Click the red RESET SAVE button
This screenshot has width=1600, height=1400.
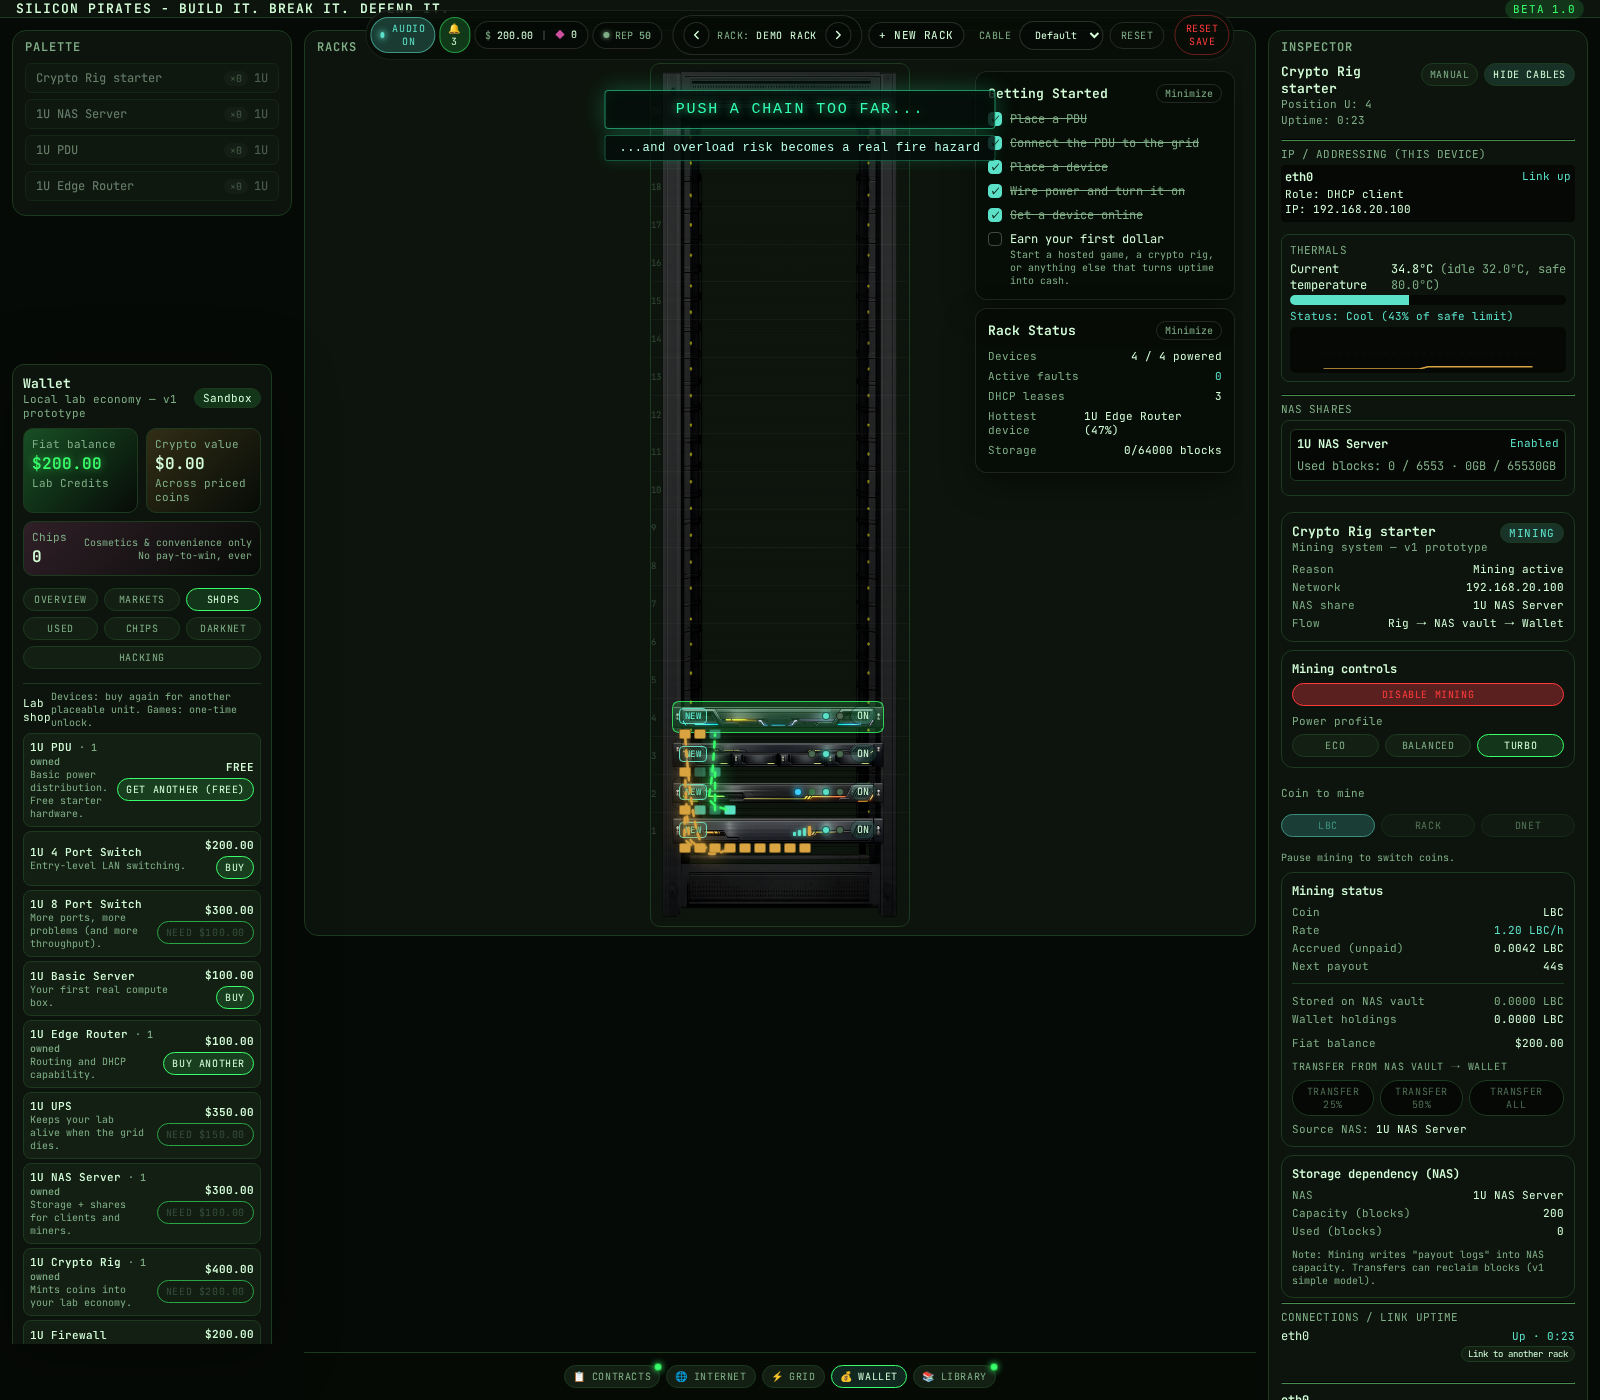click(1202, 35)
